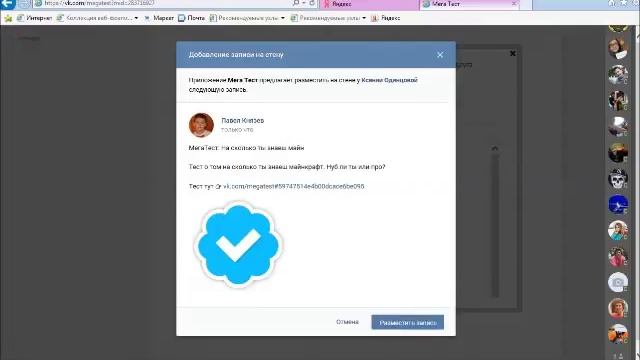Open the Яндекс bookmark in the favorites bar

coord(386,18)
